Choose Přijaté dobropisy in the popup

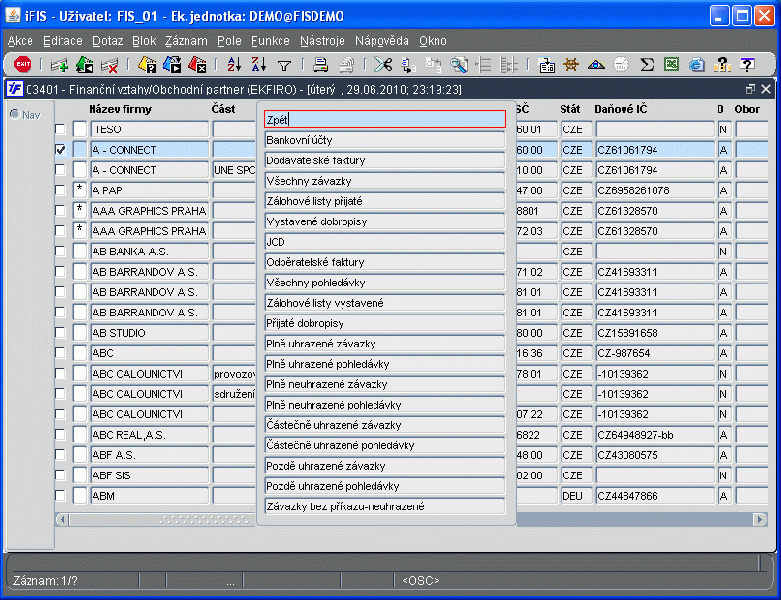[x=385, y=323]
